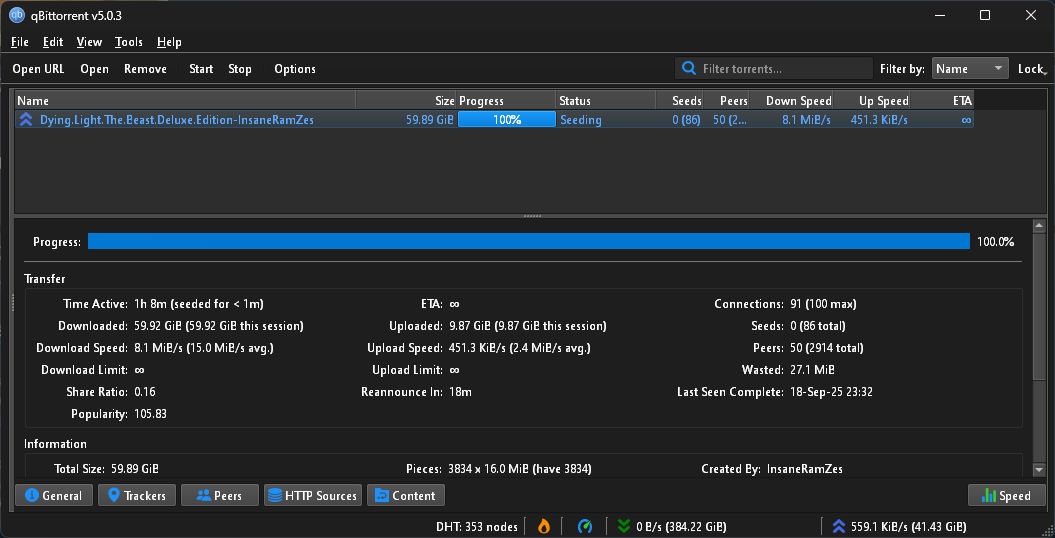Screen dimensions: 1055x538
Task: Click green download arrows icon in status bar
Action: (624, 527)
